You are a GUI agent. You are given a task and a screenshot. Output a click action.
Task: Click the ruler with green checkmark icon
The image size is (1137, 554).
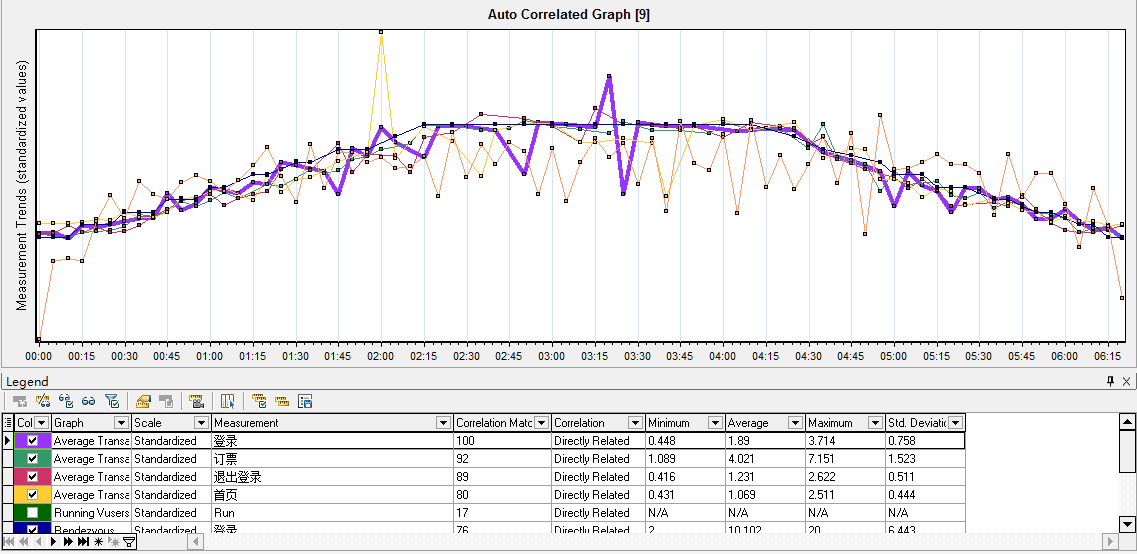click(259, 400)
